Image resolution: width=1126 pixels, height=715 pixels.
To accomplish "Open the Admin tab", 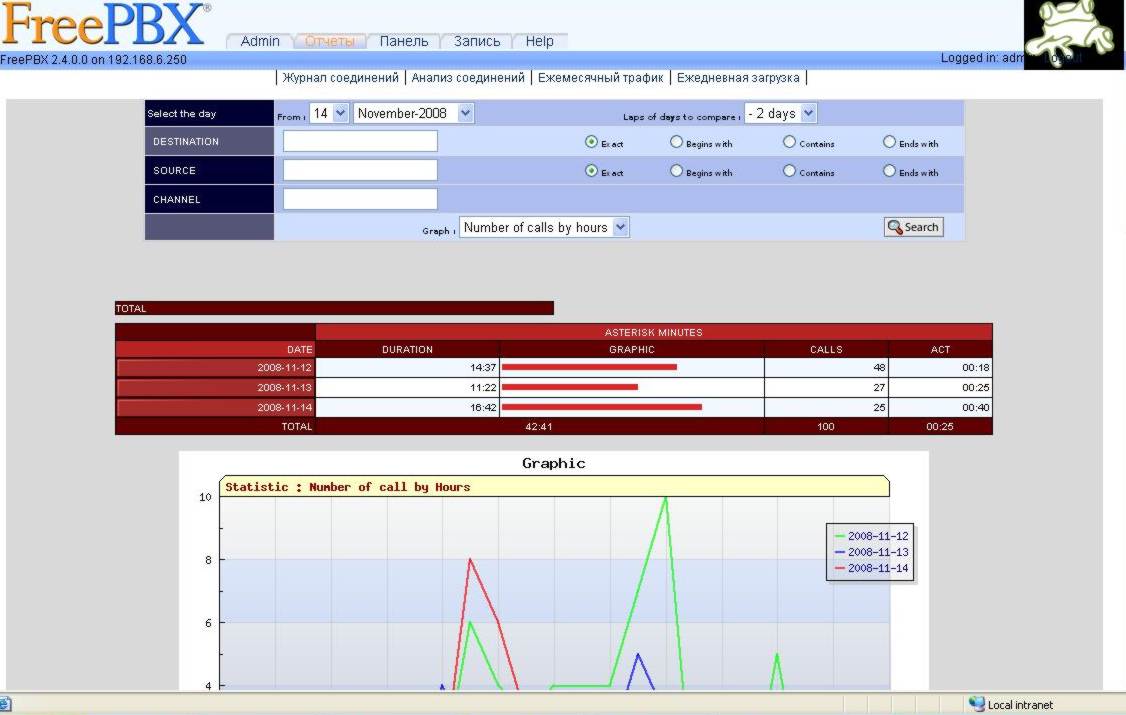I will 260,41.
